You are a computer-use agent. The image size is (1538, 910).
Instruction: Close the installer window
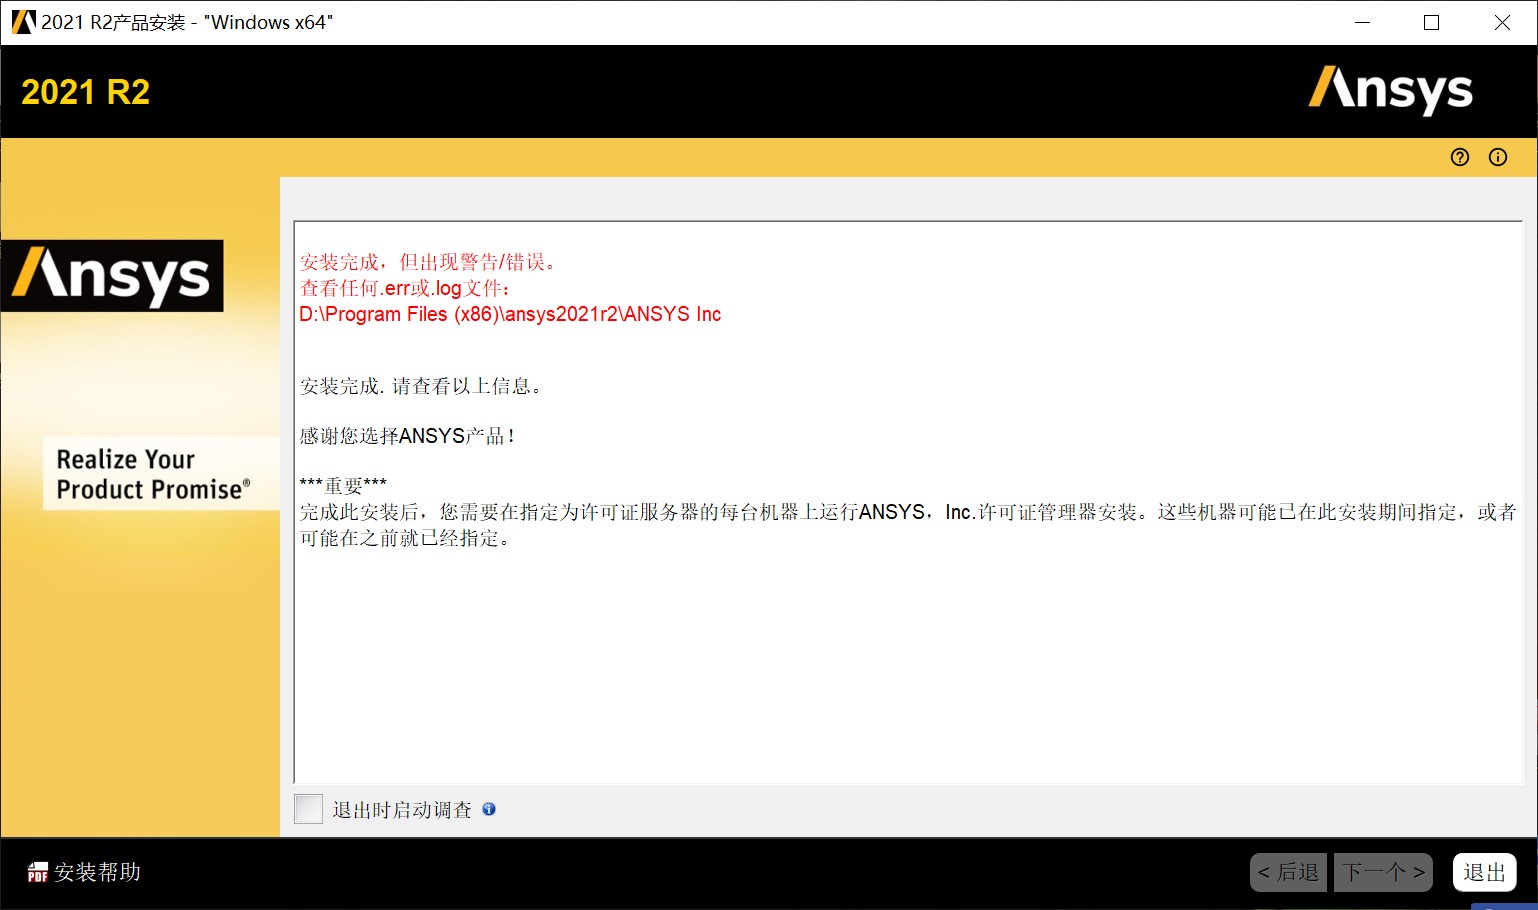(1502, 22)
